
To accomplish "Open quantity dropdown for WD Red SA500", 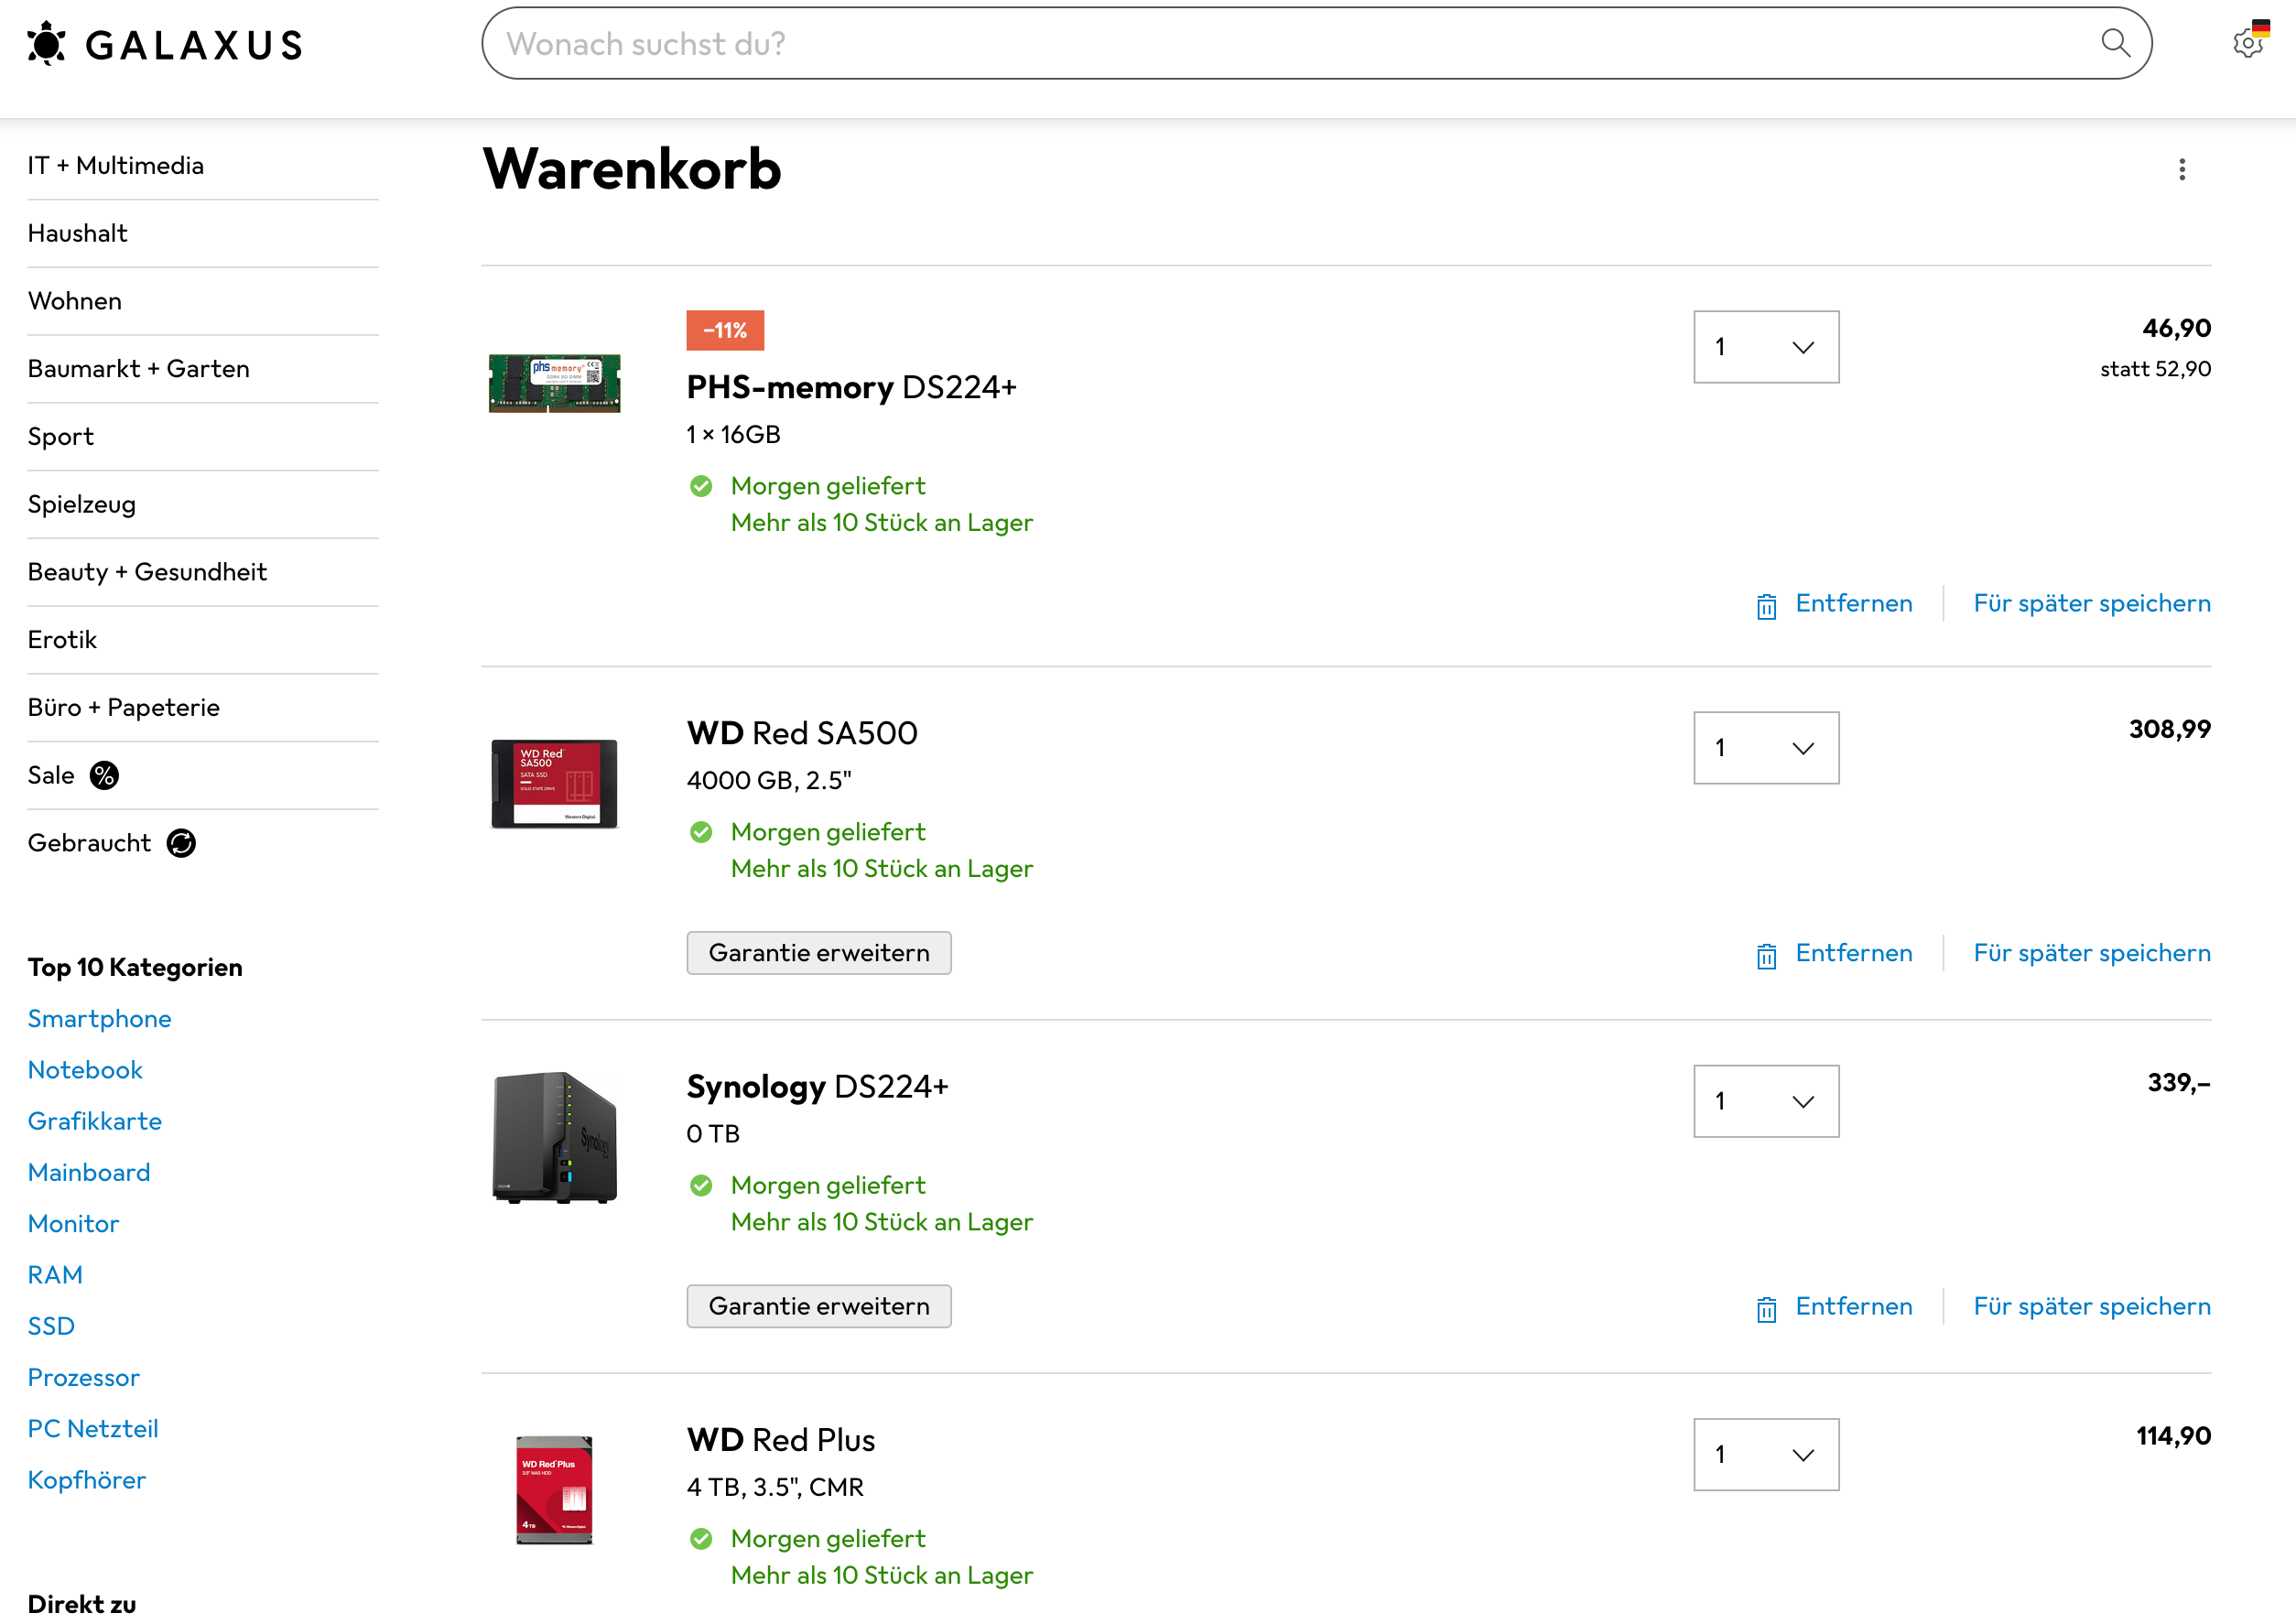I will coord(1765,748).
